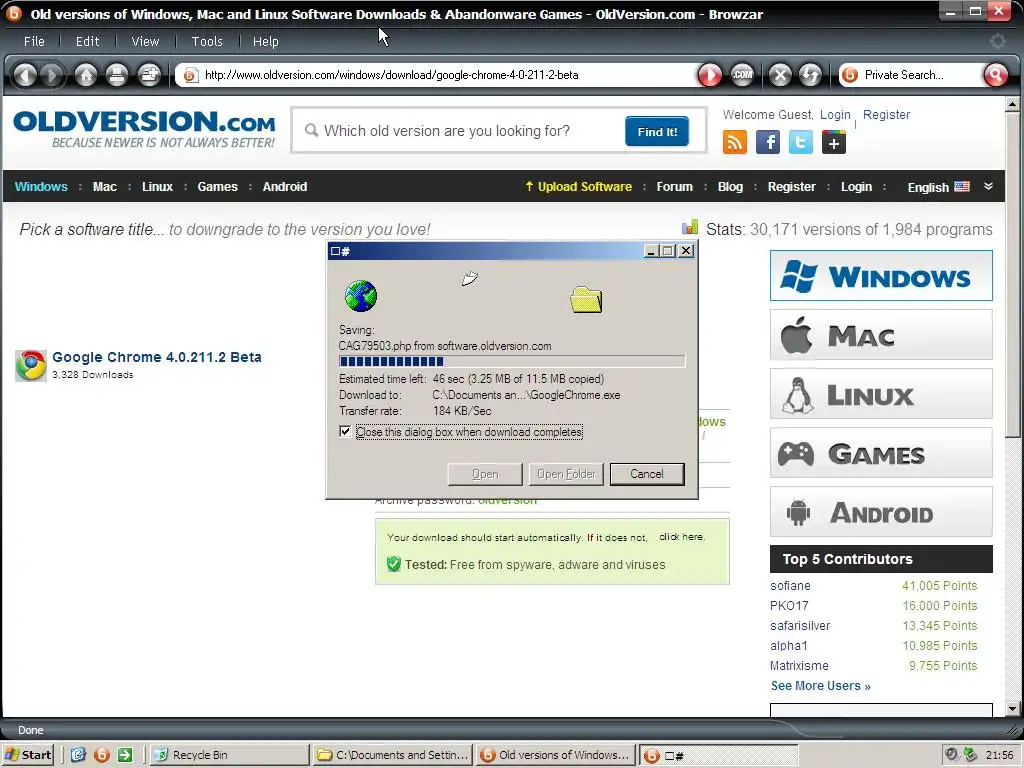The image size is (1024, 768).
Task: Select the Android nav tab
Action: coord(285,187)
